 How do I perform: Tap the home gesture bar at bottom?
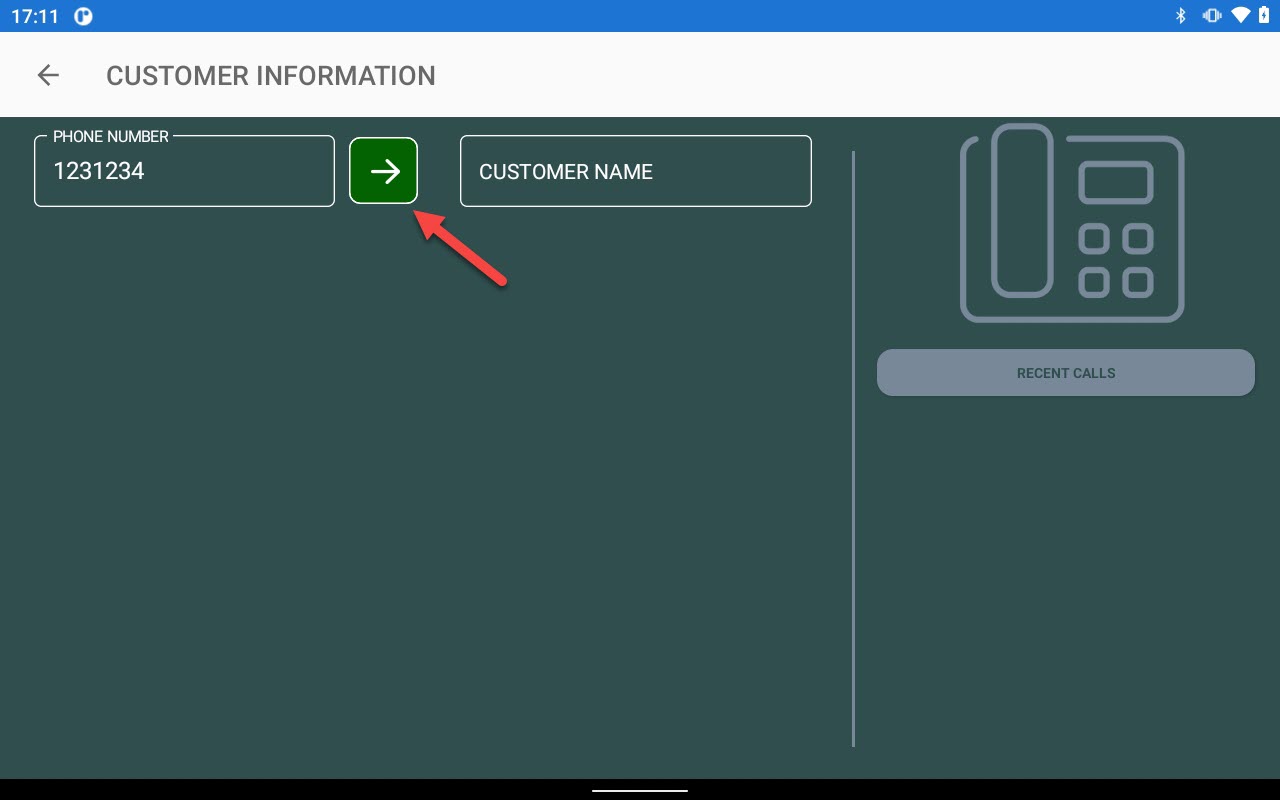pos(640,790)
